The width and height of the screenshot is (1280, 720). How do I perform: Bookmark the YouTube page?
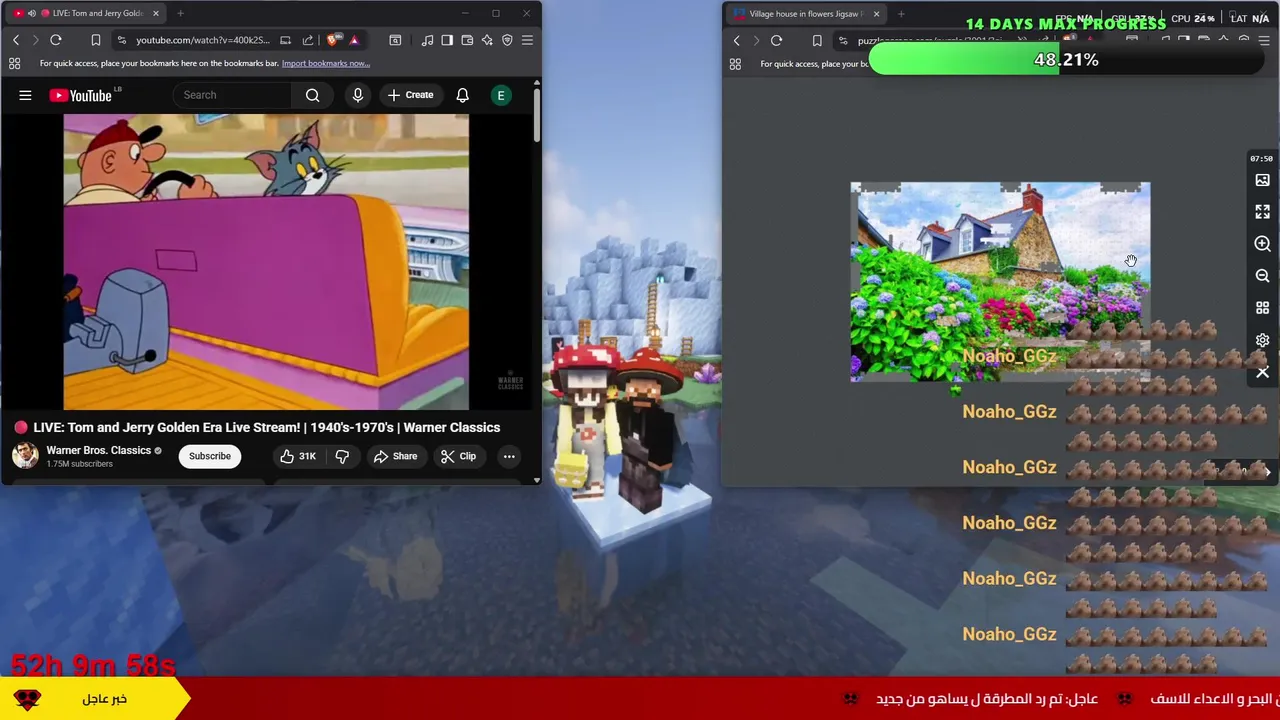[96, 40]
